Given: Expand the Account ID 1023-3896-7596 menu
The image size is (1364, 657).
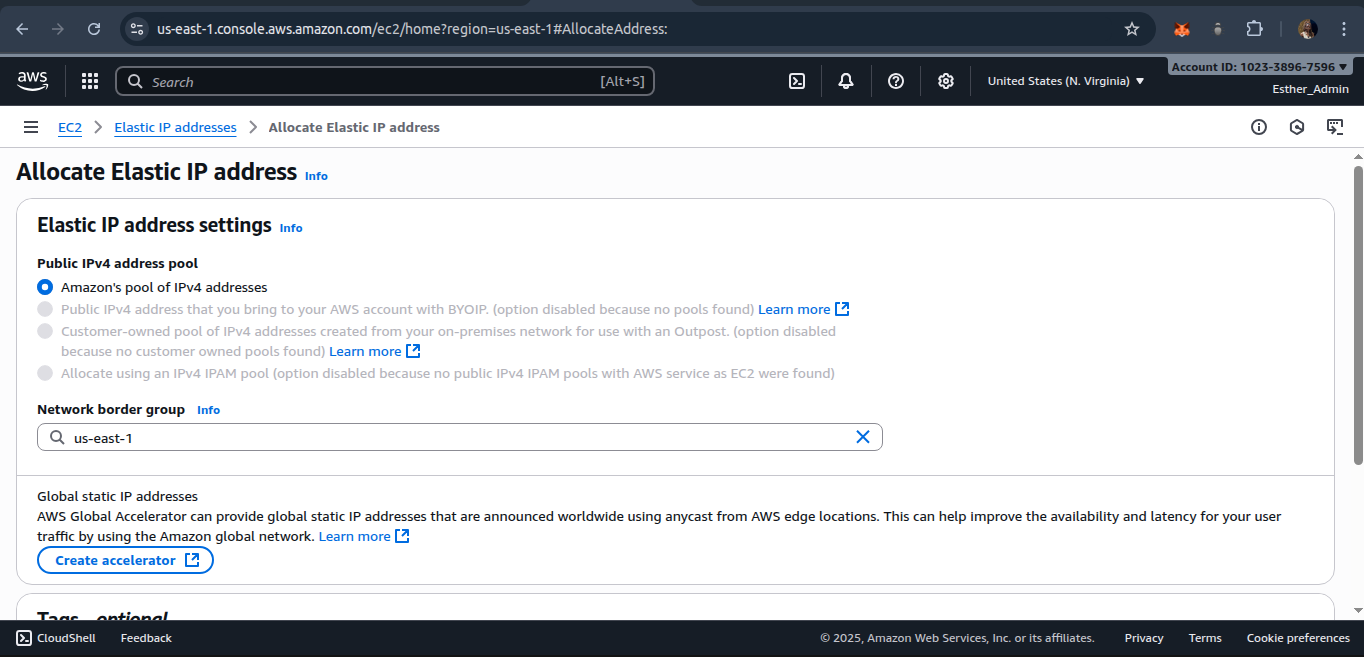Looking at the screenshot, I should tap(1258, 67).
